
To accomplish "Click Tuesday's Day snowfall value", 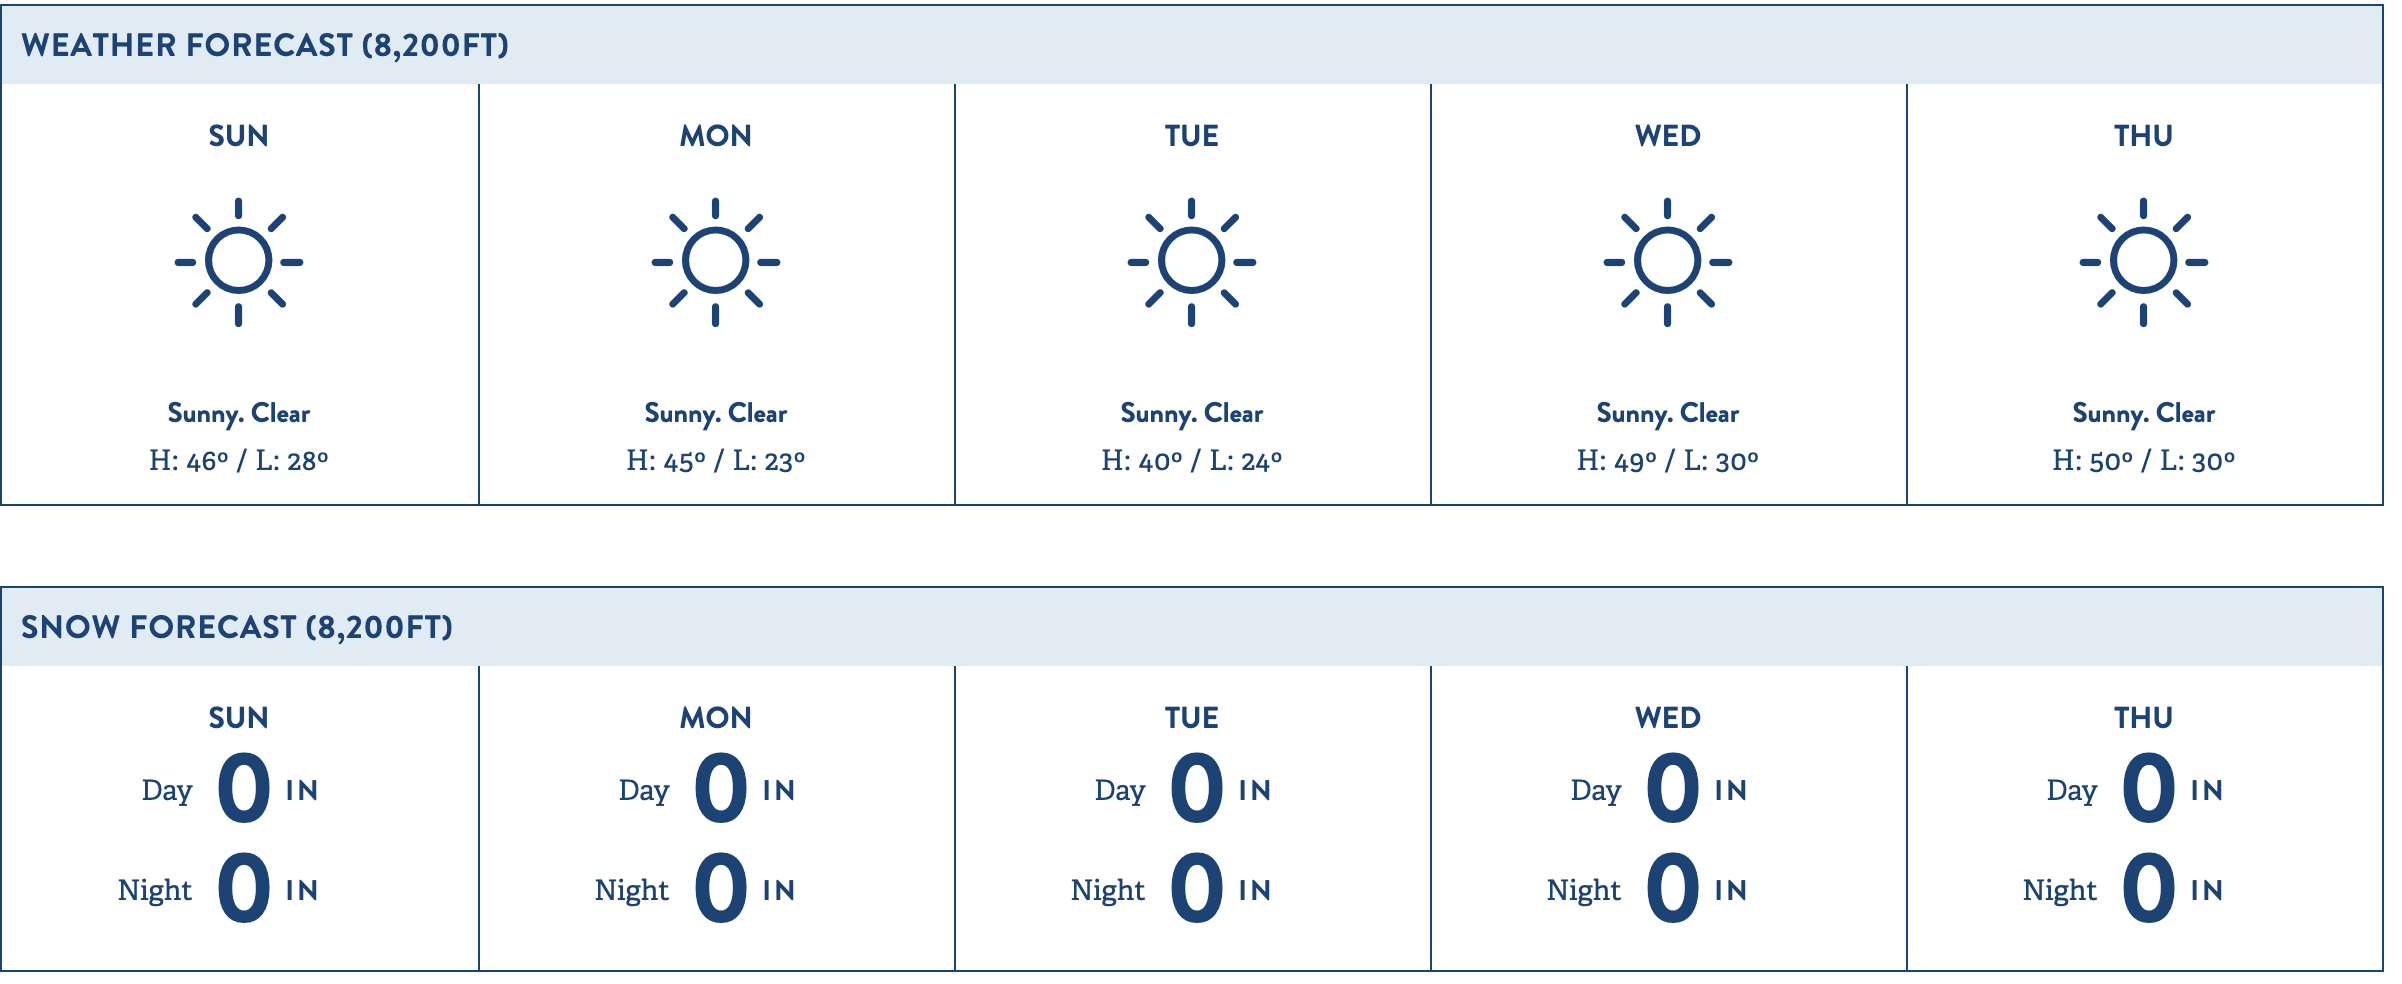I will pos(1197,789).
